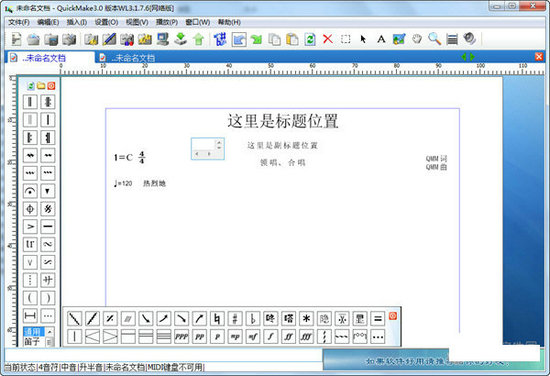Image resolution: width=550 pixels, height=376 pixels.
Task: Select the accent mark symbol in palette
Action: click(30, 227)
